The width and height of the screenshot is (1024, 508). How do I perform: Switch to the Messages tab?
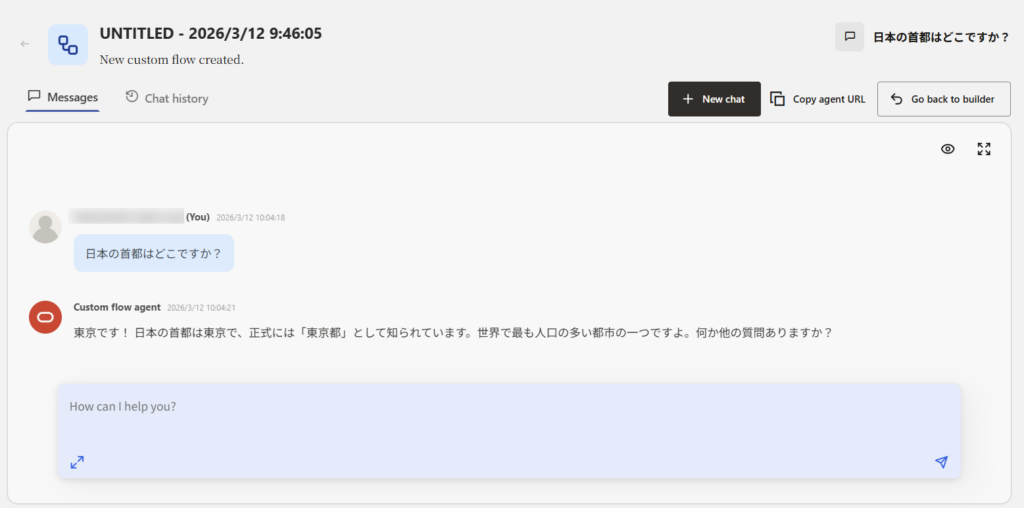[62, 98]
